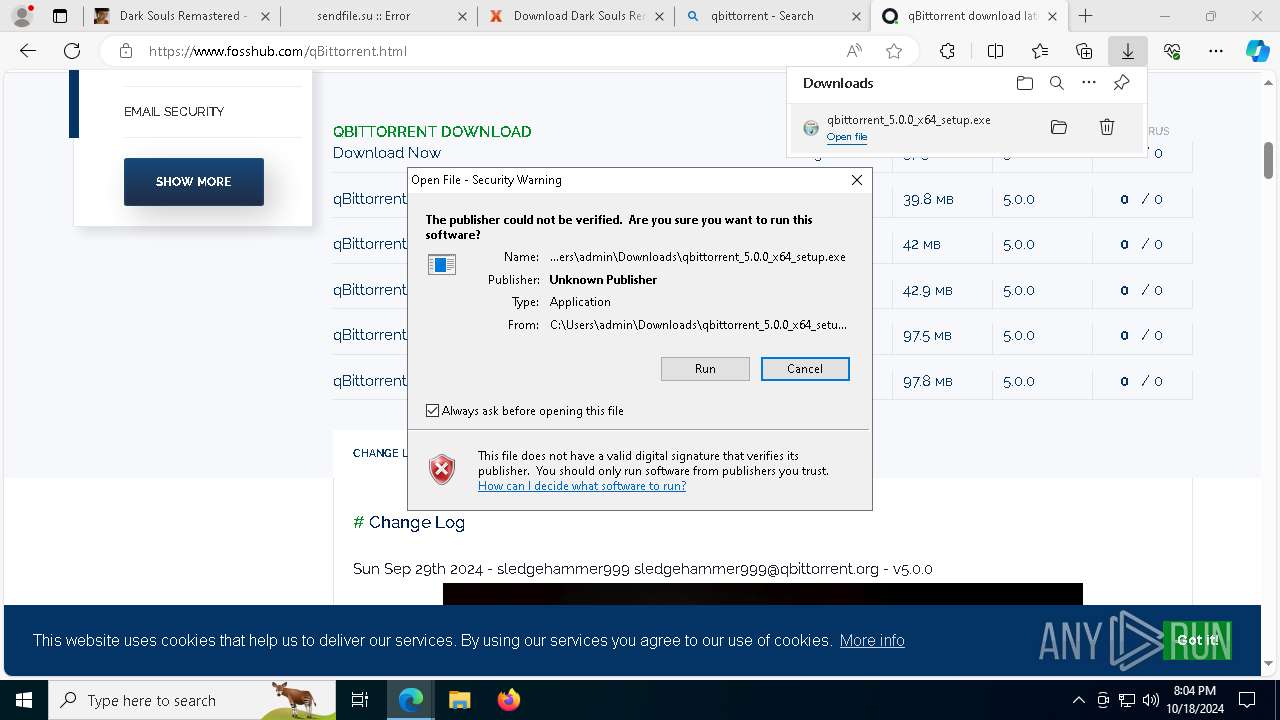Close the Security Warning dialog with X
The height and width of the screenshot is (720, 1280).
pyautogui.click(x=856, y=180)
